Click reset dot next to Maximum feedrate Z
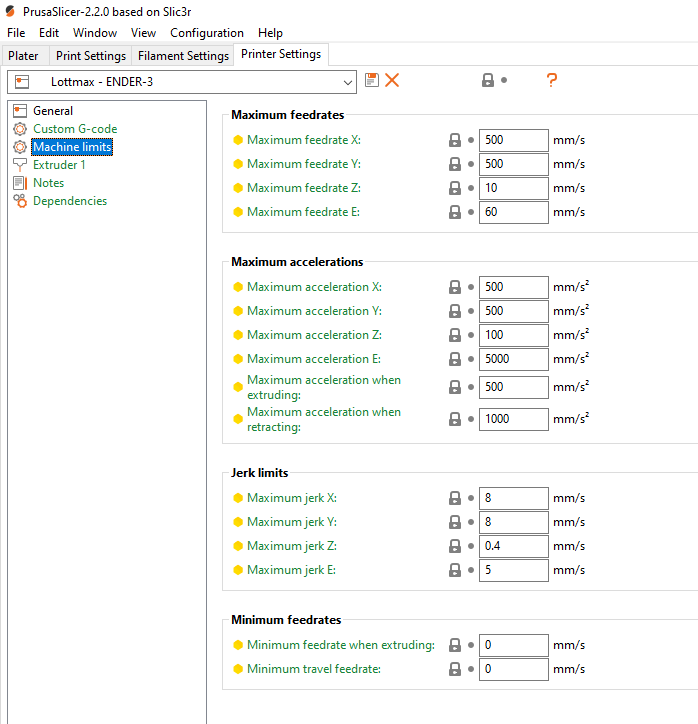 tap(471, 188)
